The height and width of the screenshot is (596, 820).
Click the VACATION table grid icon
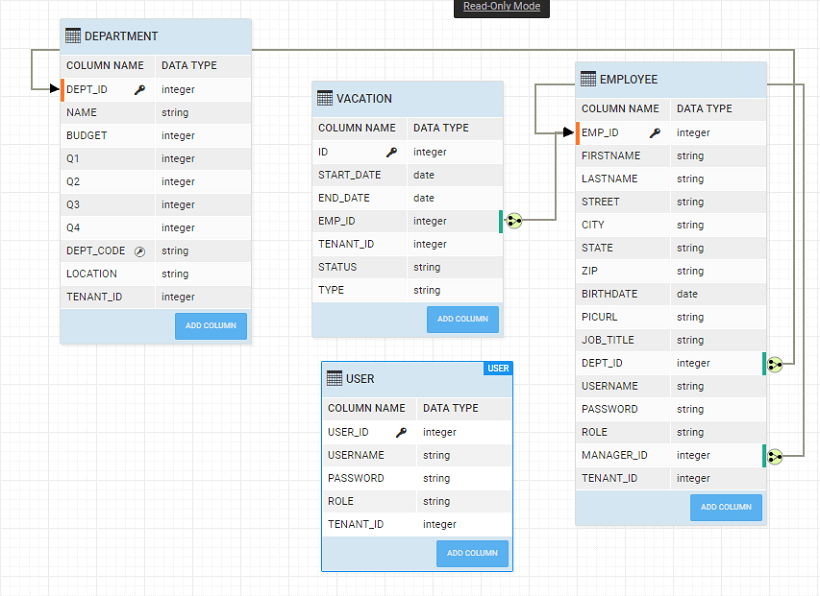pos(324,98)
